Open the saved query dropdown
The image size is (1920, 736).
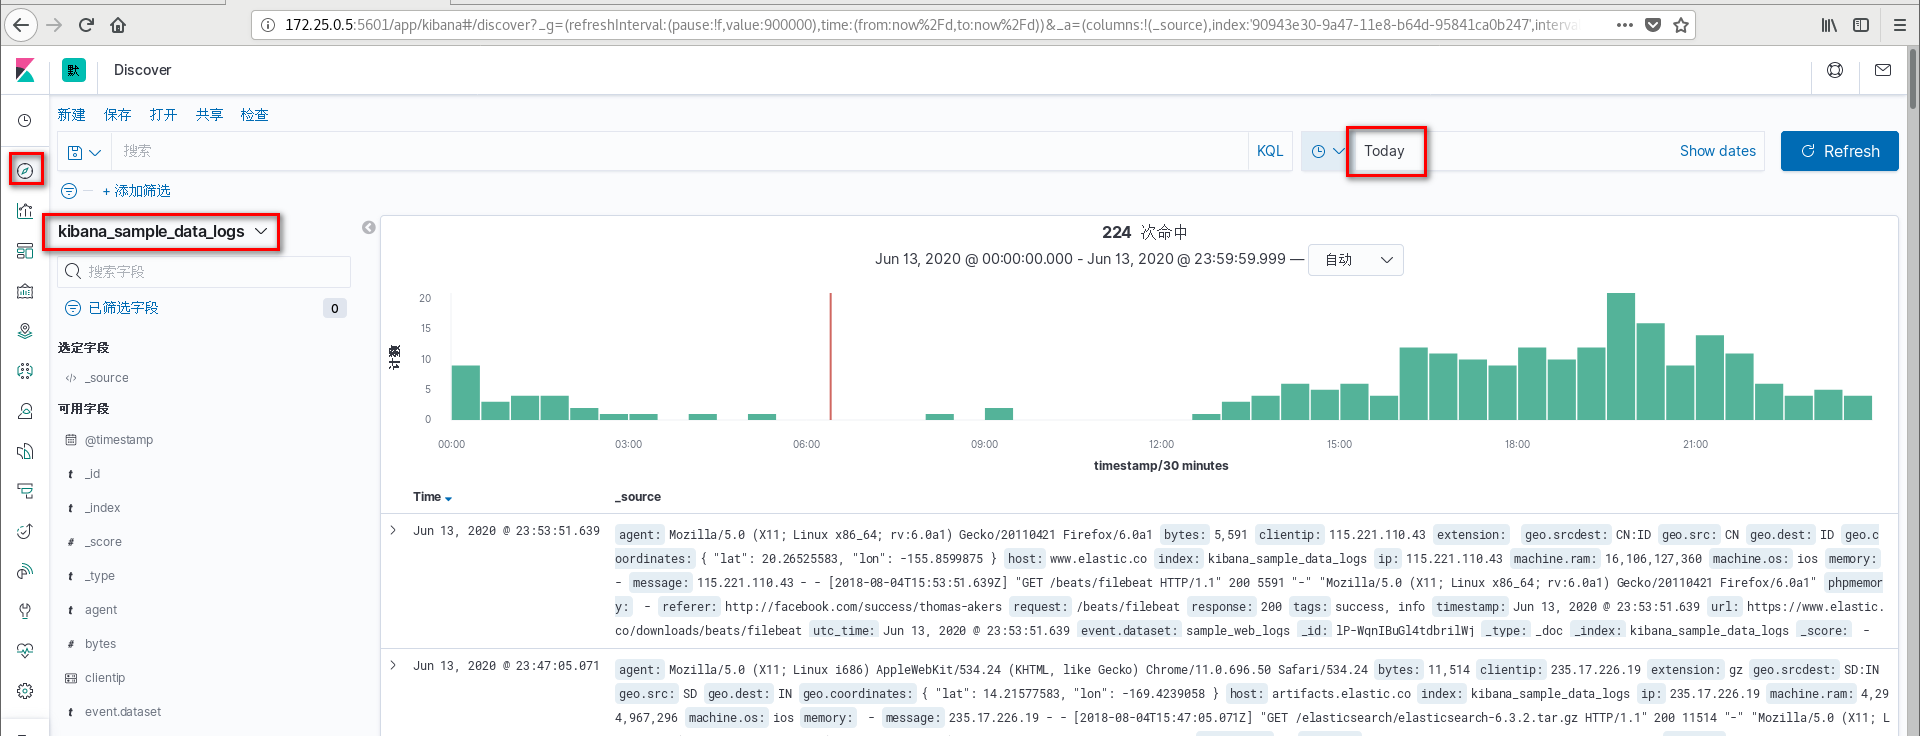[84, 152]
